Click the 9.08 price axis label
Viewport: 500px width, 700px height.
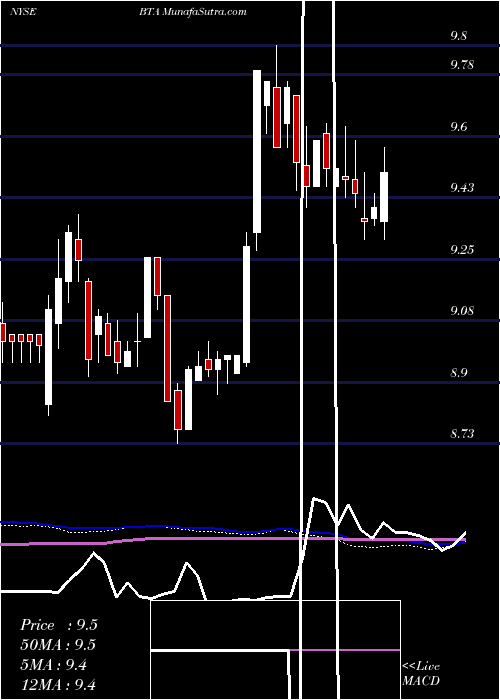[462, 311]
